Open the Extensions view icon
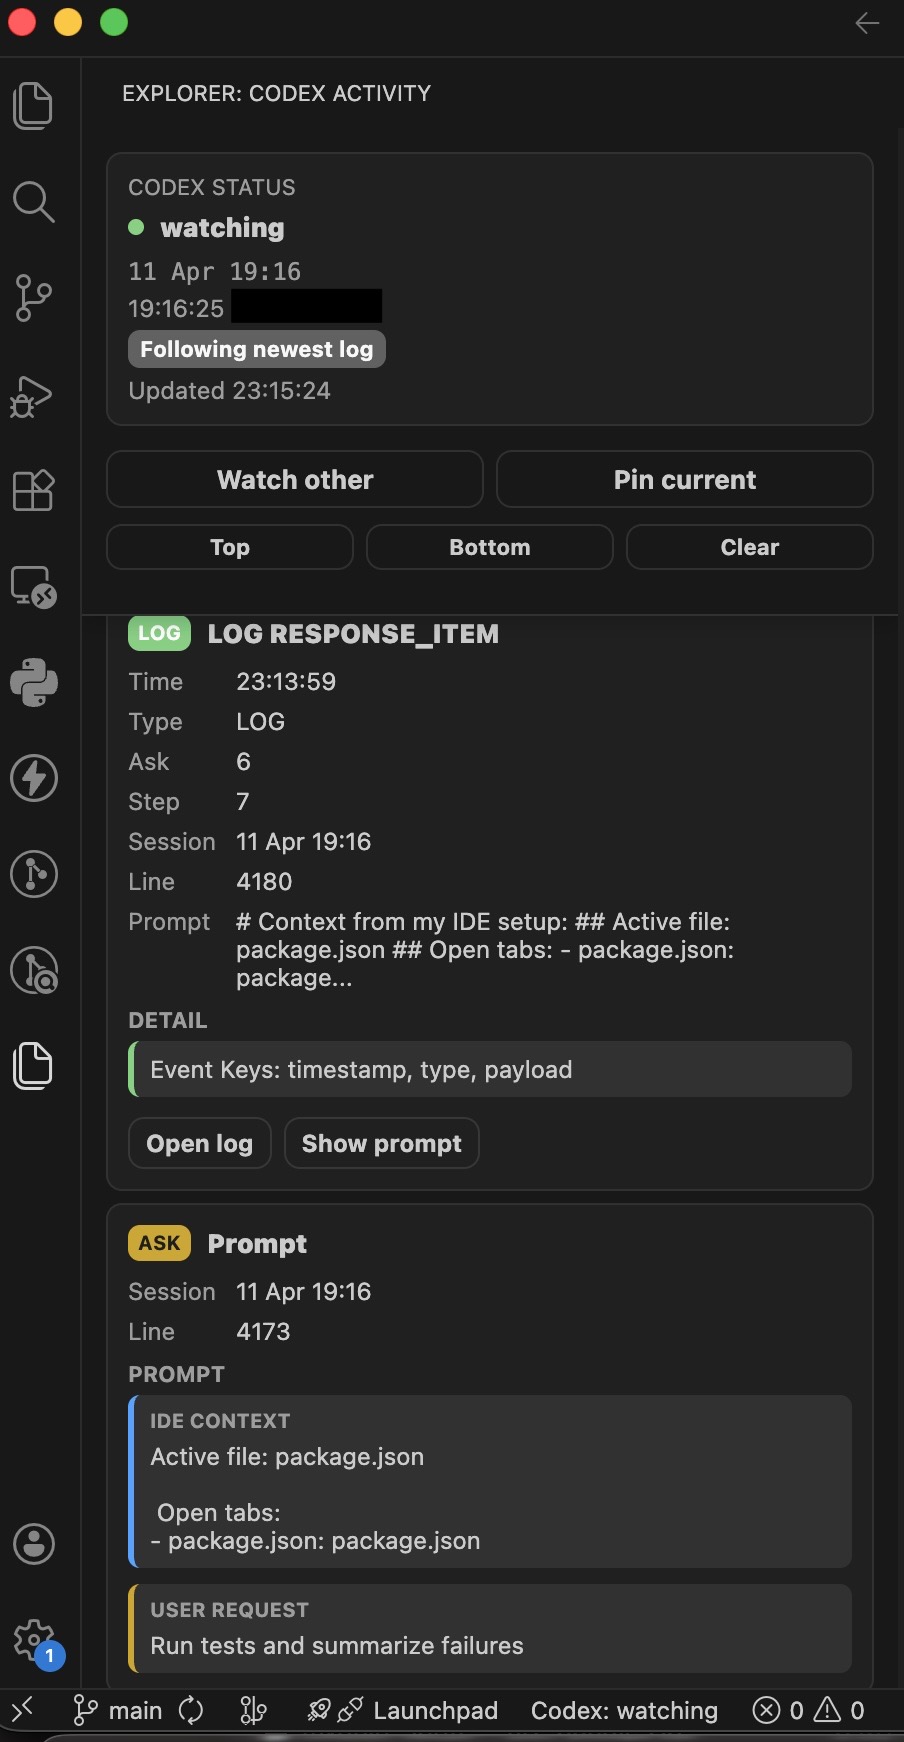The height and width of the screenshot is (1742, 904). 33,490
